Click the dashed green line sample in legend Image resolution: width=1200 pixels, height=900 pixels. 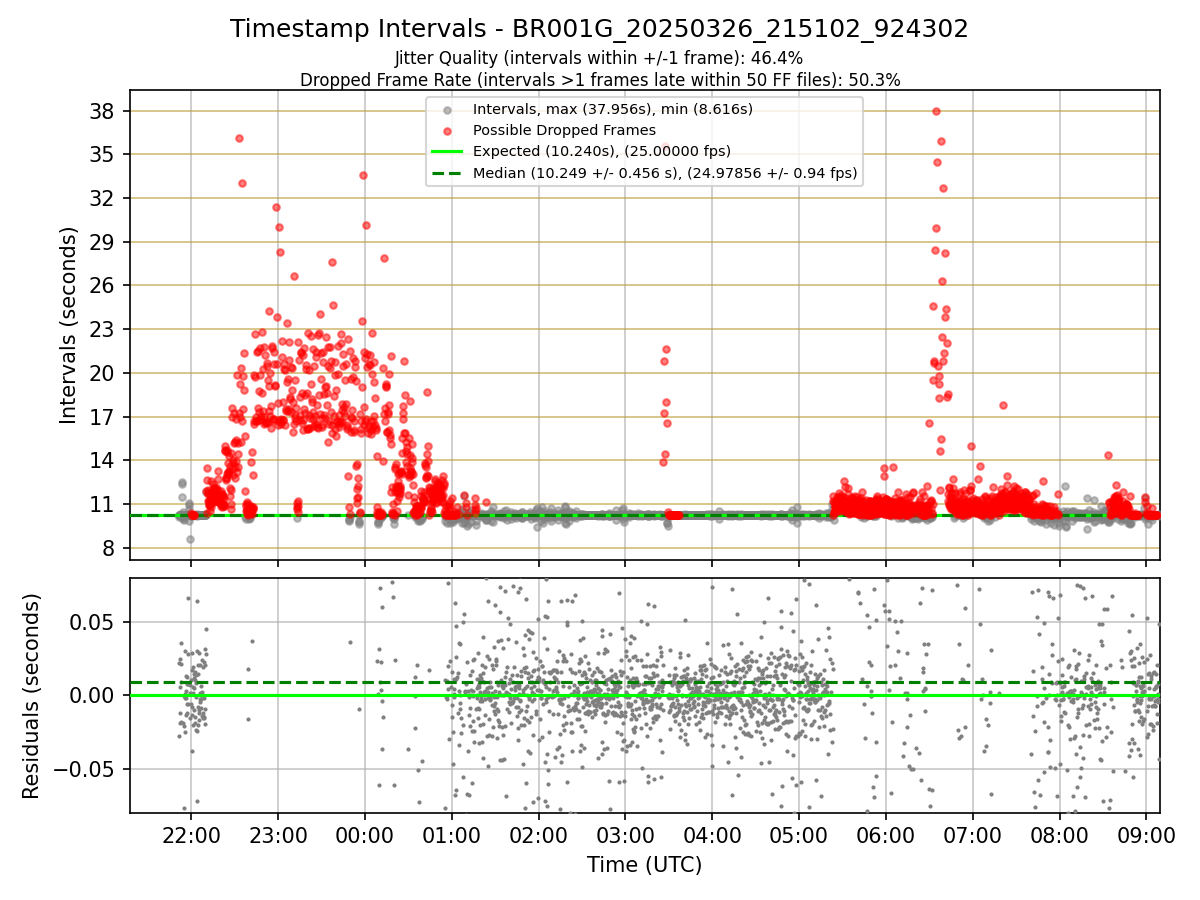point(447,173)
